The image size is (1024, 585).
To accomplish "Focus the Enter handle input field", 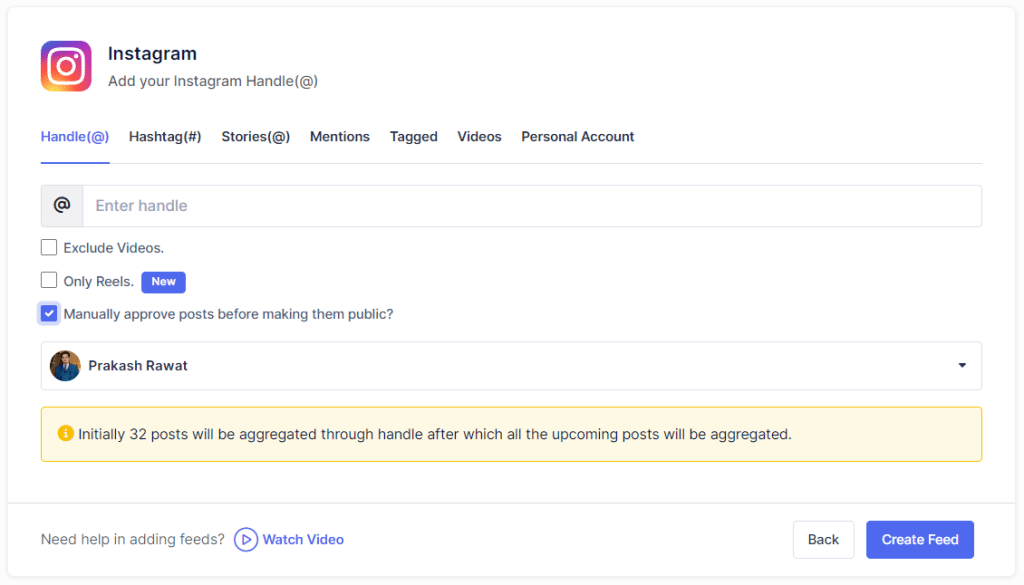I will (x=530, y=206).
